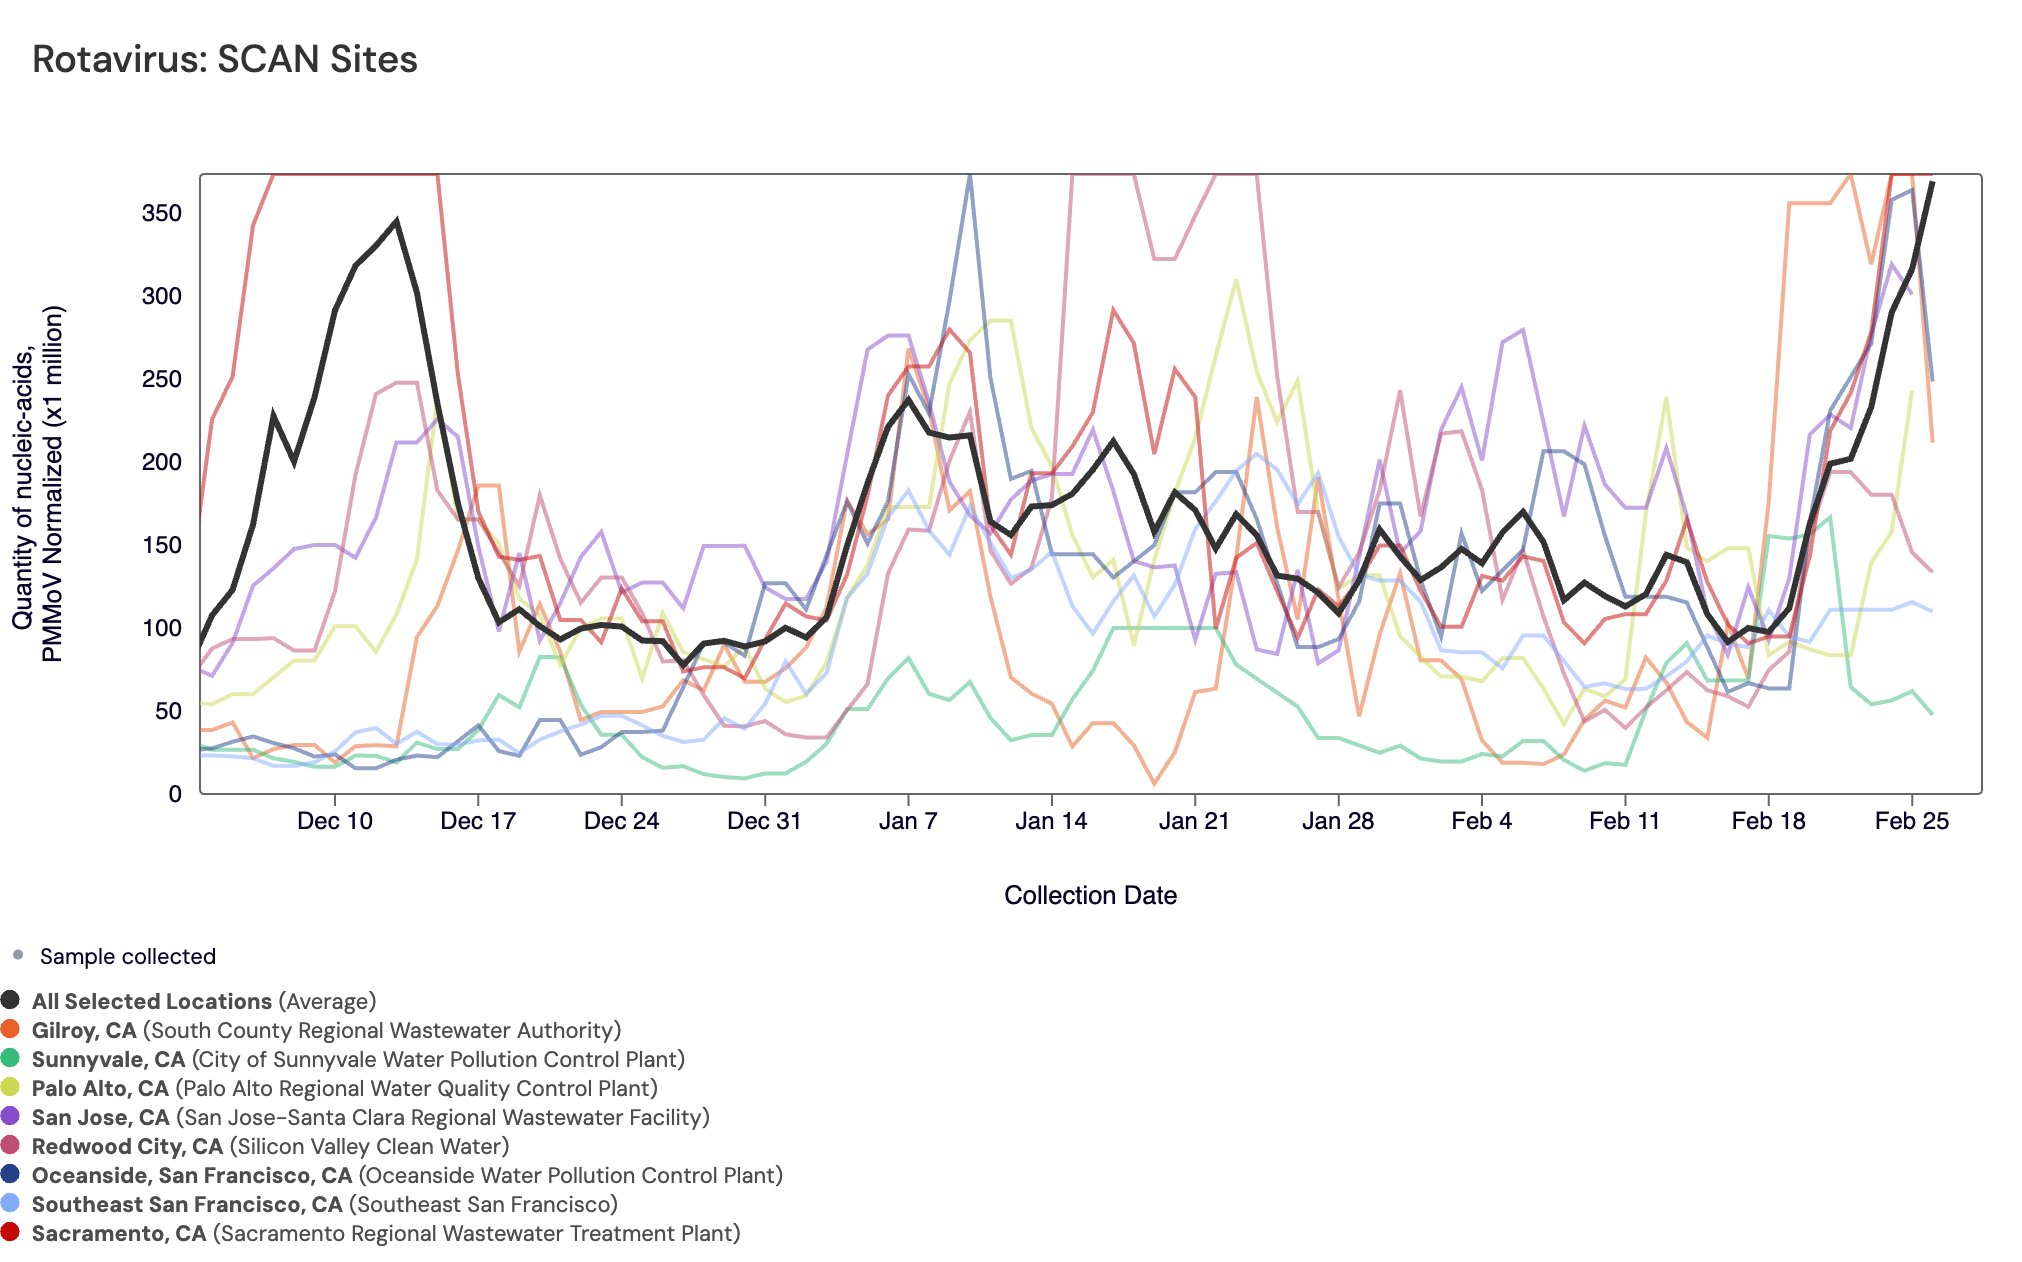Click the light blue Southeast San Francisco dot
The image size is (2022, 1262).
tap(10, 1203)
